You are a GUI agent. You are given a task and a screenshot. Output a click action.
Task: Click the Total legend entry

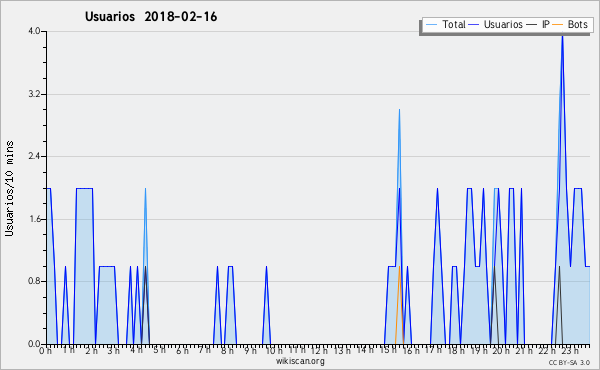445,25
